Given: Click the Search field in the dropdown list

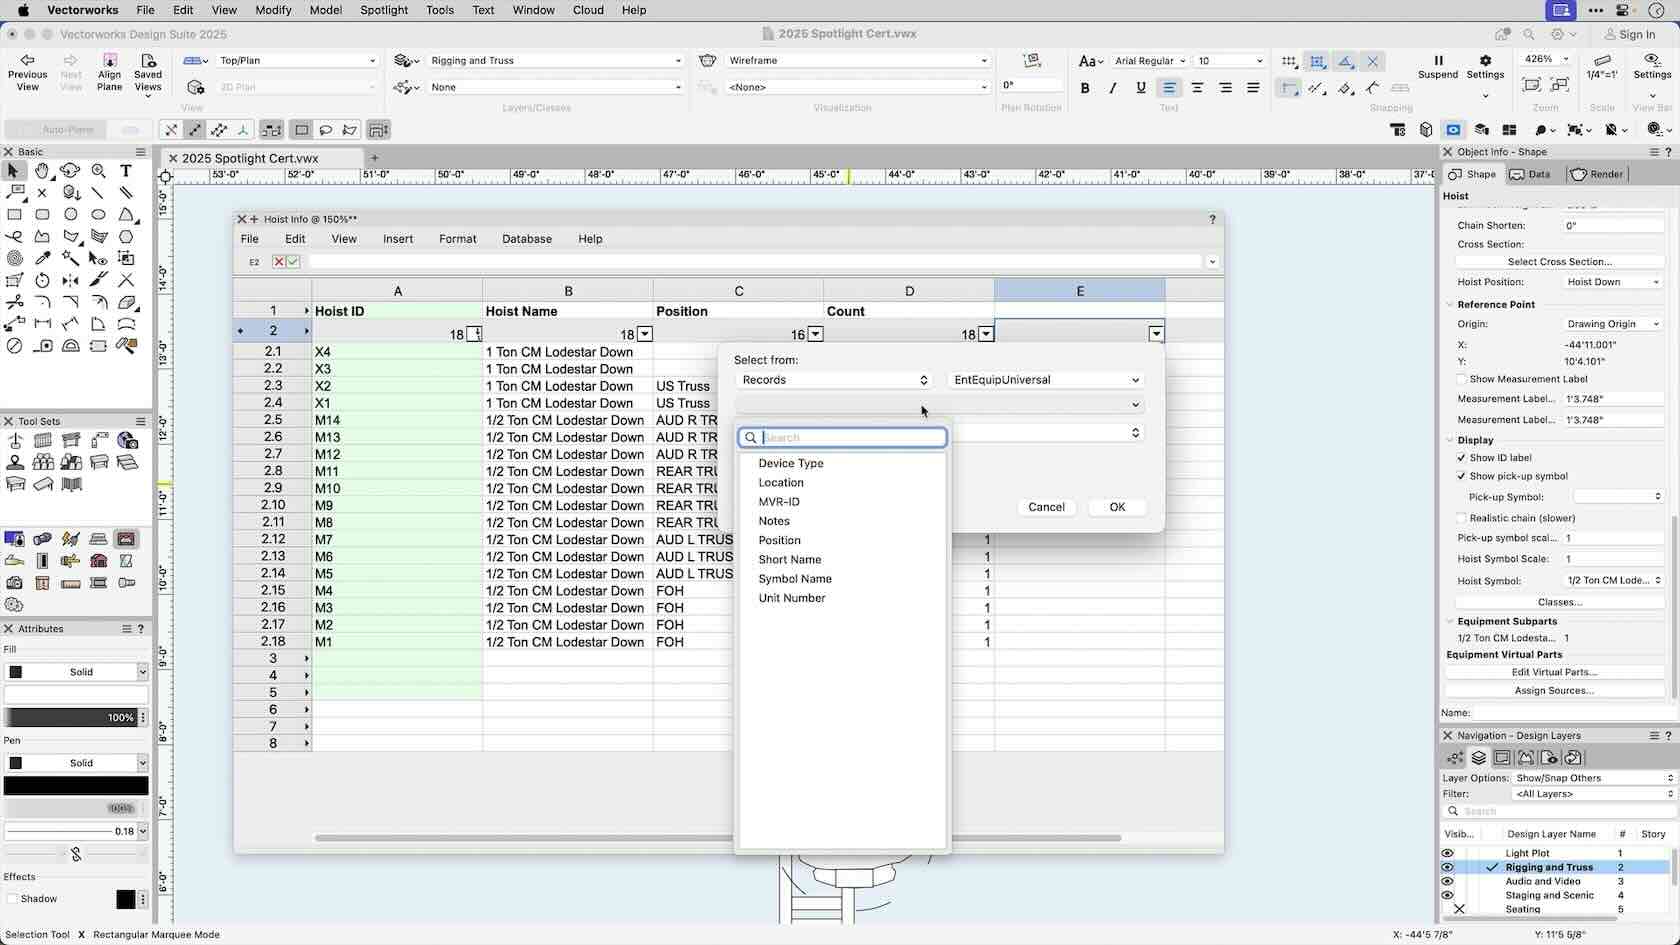Looking at the screenshot, I should coord(842,437).
